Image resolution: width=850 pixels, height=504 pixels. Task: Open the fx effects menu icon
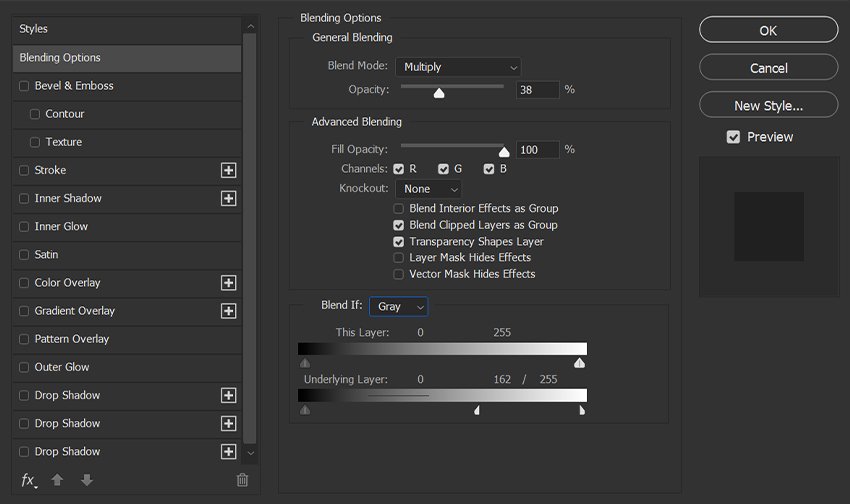click(x=29, y=480)
